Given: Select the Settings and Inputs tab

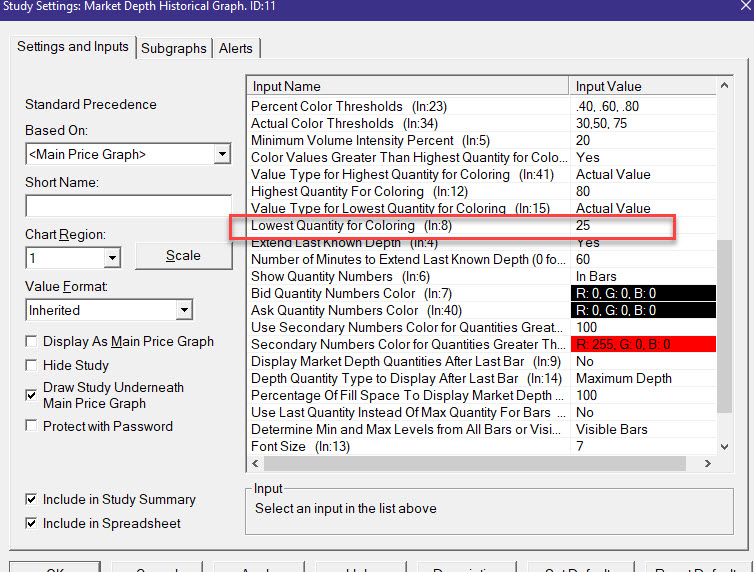Looking at the screenshot, I should [x=73, y=47].
